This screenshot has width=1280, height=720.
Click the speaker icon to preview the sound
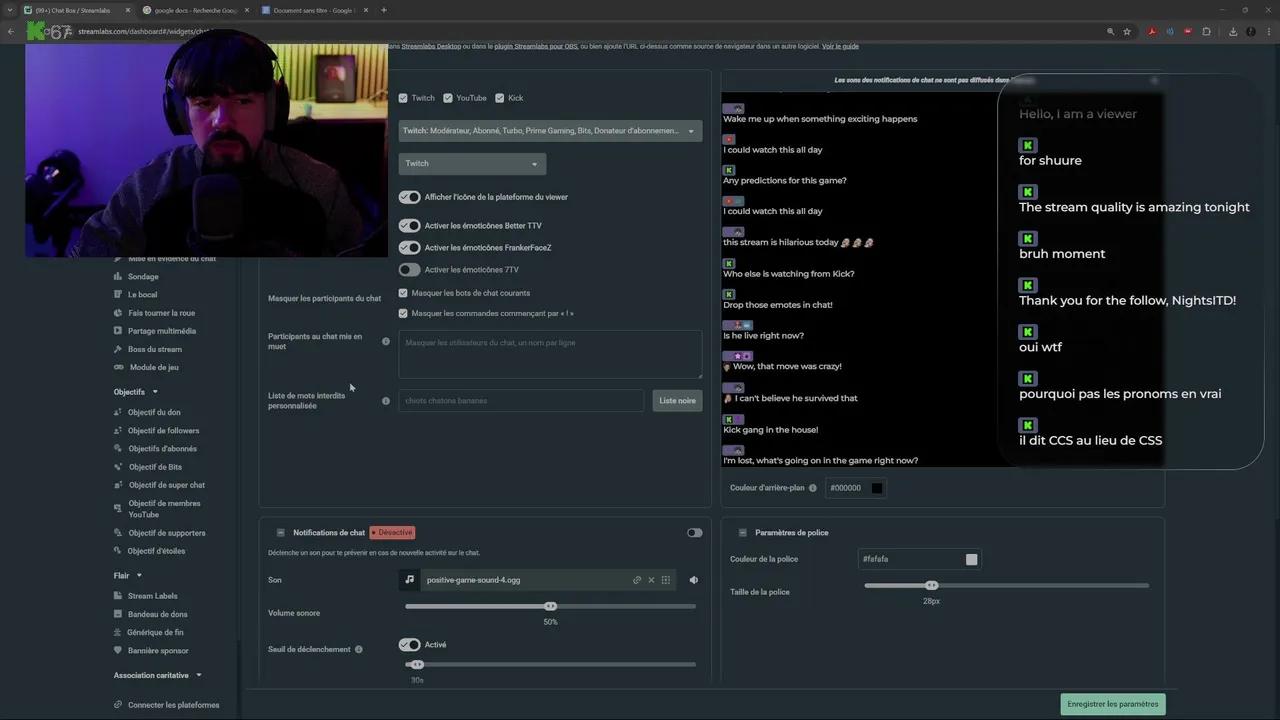(693, 580)
